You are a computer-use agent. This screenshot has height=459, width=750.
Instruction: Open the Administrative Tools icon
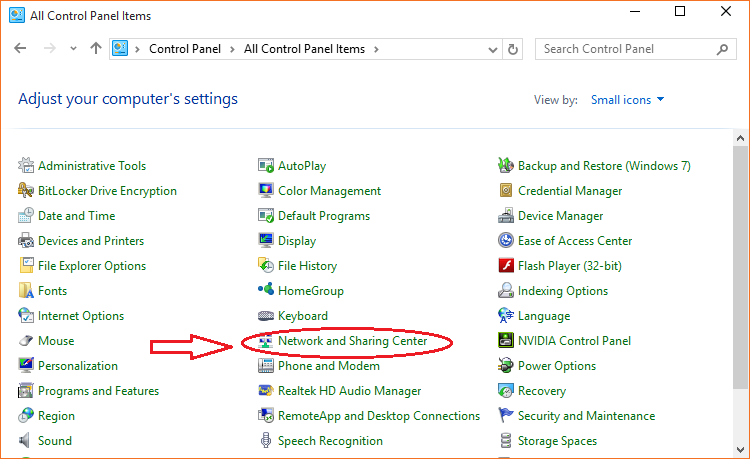point(26,165)
